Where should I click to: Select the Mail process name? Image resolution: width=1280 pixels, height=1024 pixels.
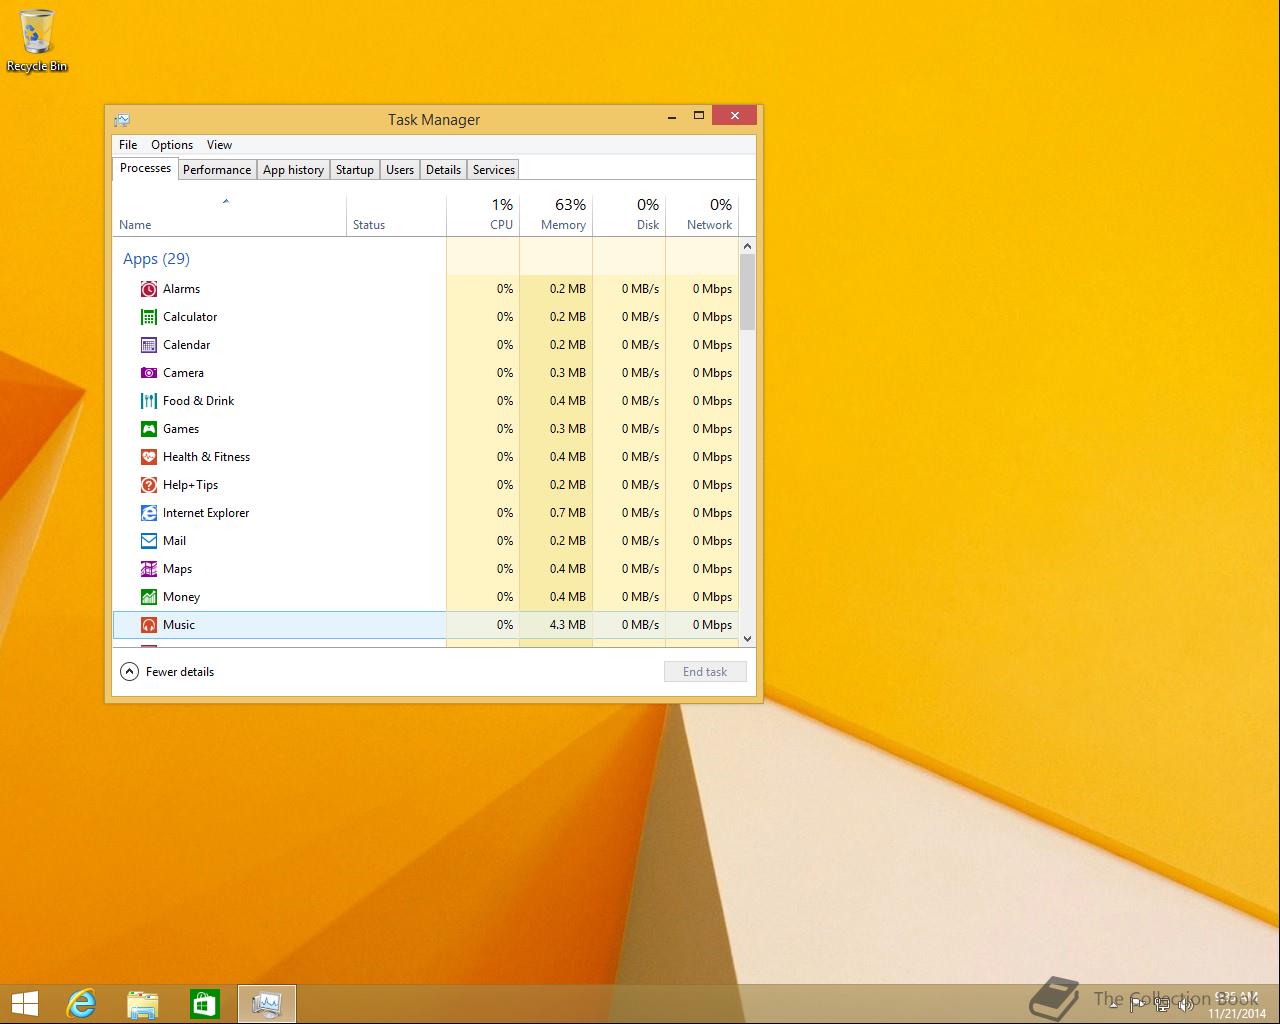(x=175, y=541)
